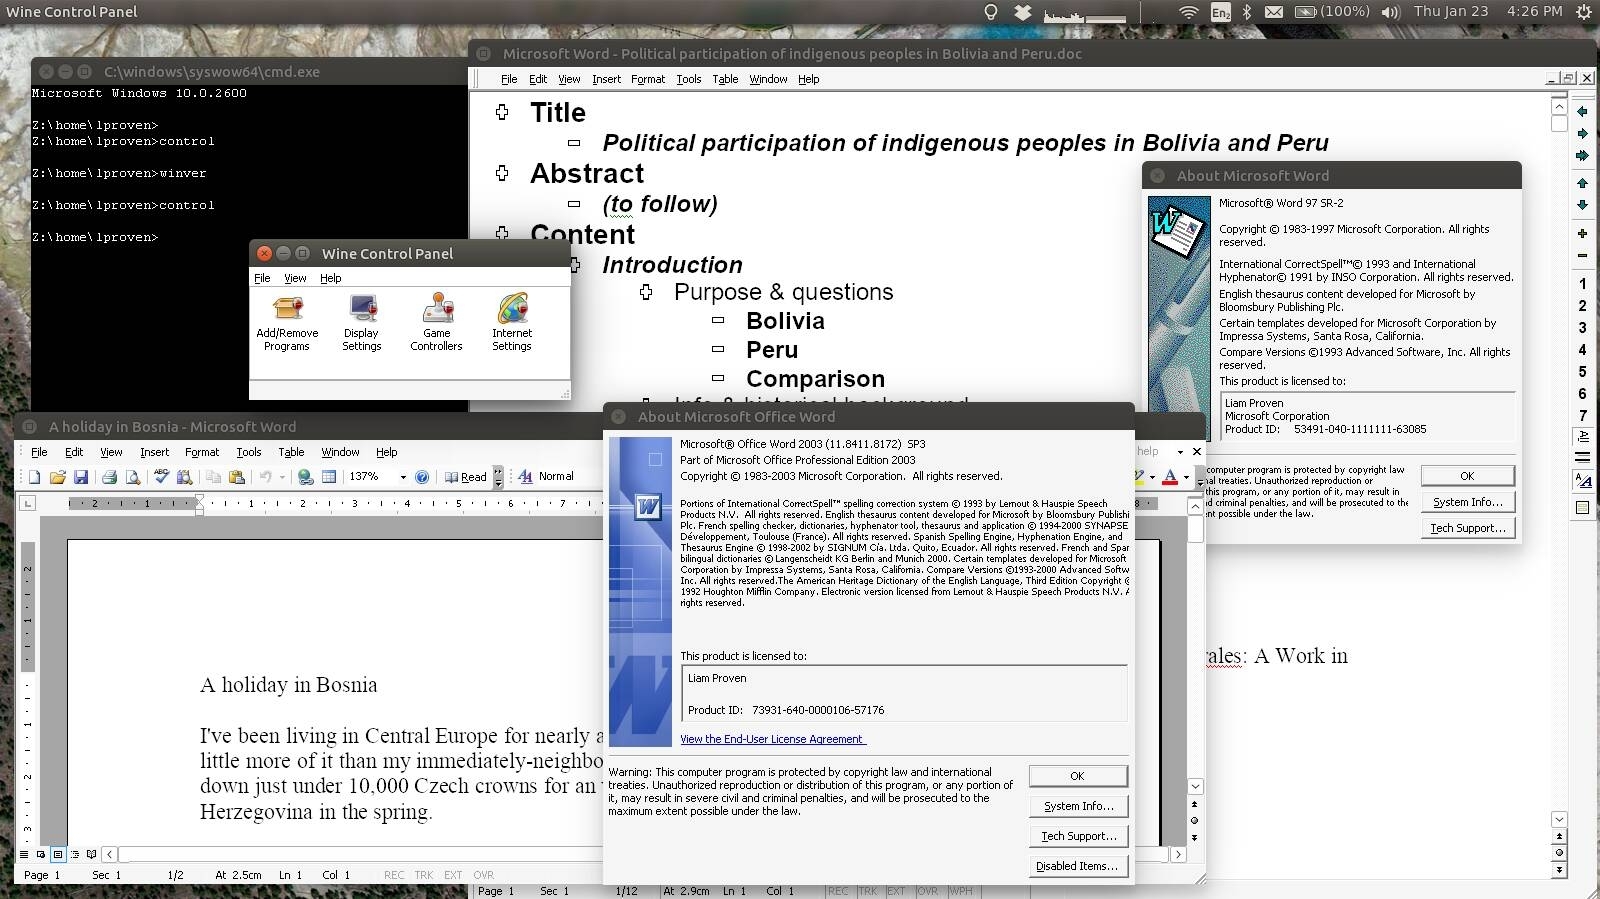
Task: Click Show Heading 3 level in outline toolbar
Action: (1582, 328)
